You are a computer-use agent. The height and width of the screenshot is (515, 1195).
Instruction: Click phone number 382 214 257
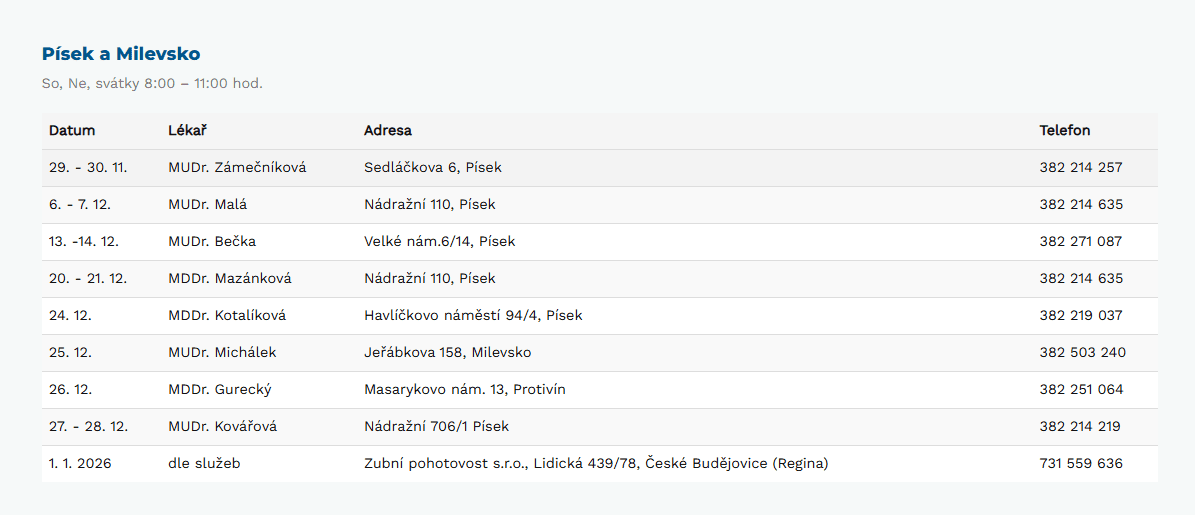(1081, 168)
